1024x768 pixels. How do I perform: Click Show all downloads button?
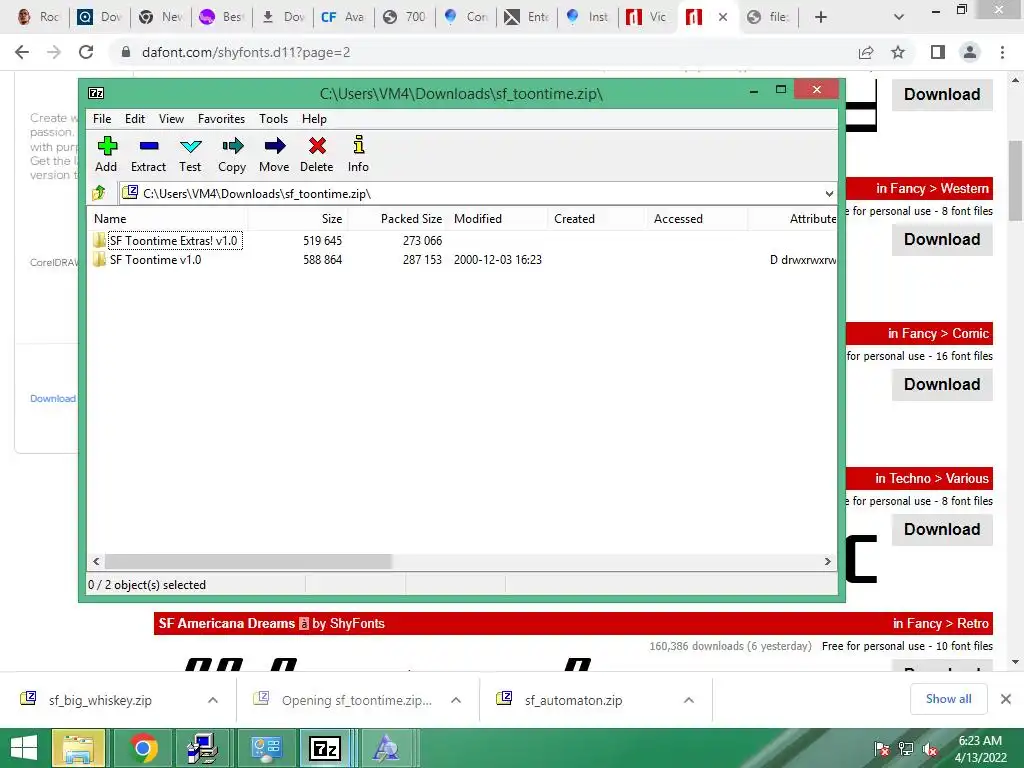pos(948,699)
